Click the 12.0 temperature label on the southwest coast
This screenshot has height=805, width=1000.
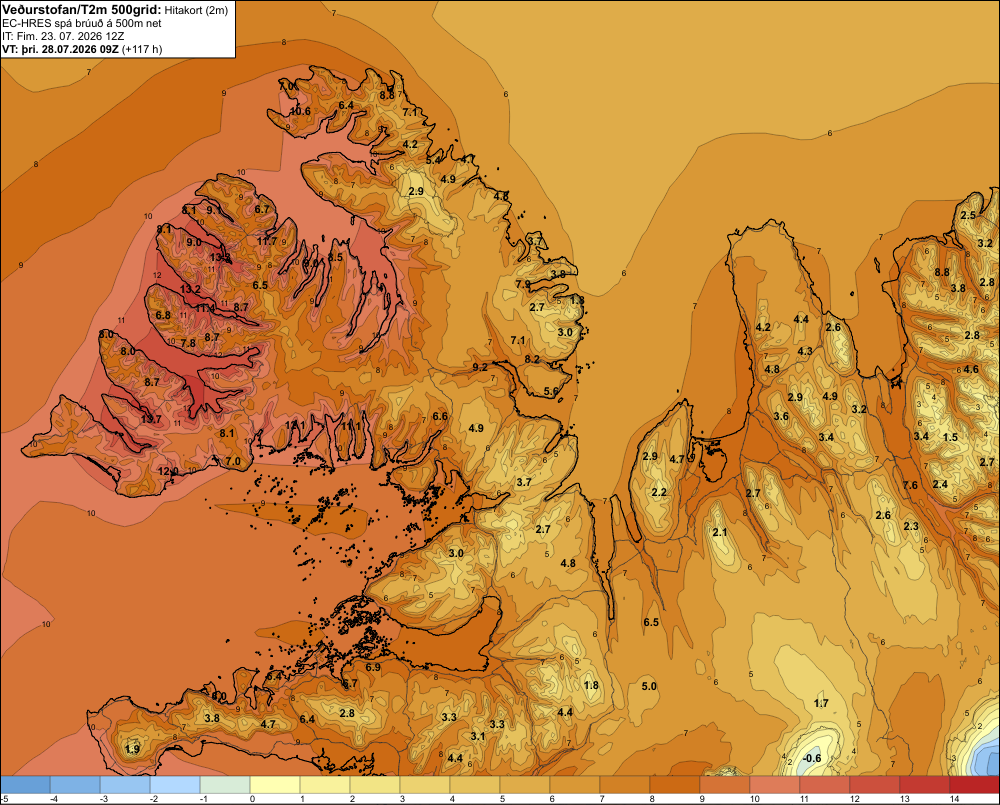[x=168, y=471]
